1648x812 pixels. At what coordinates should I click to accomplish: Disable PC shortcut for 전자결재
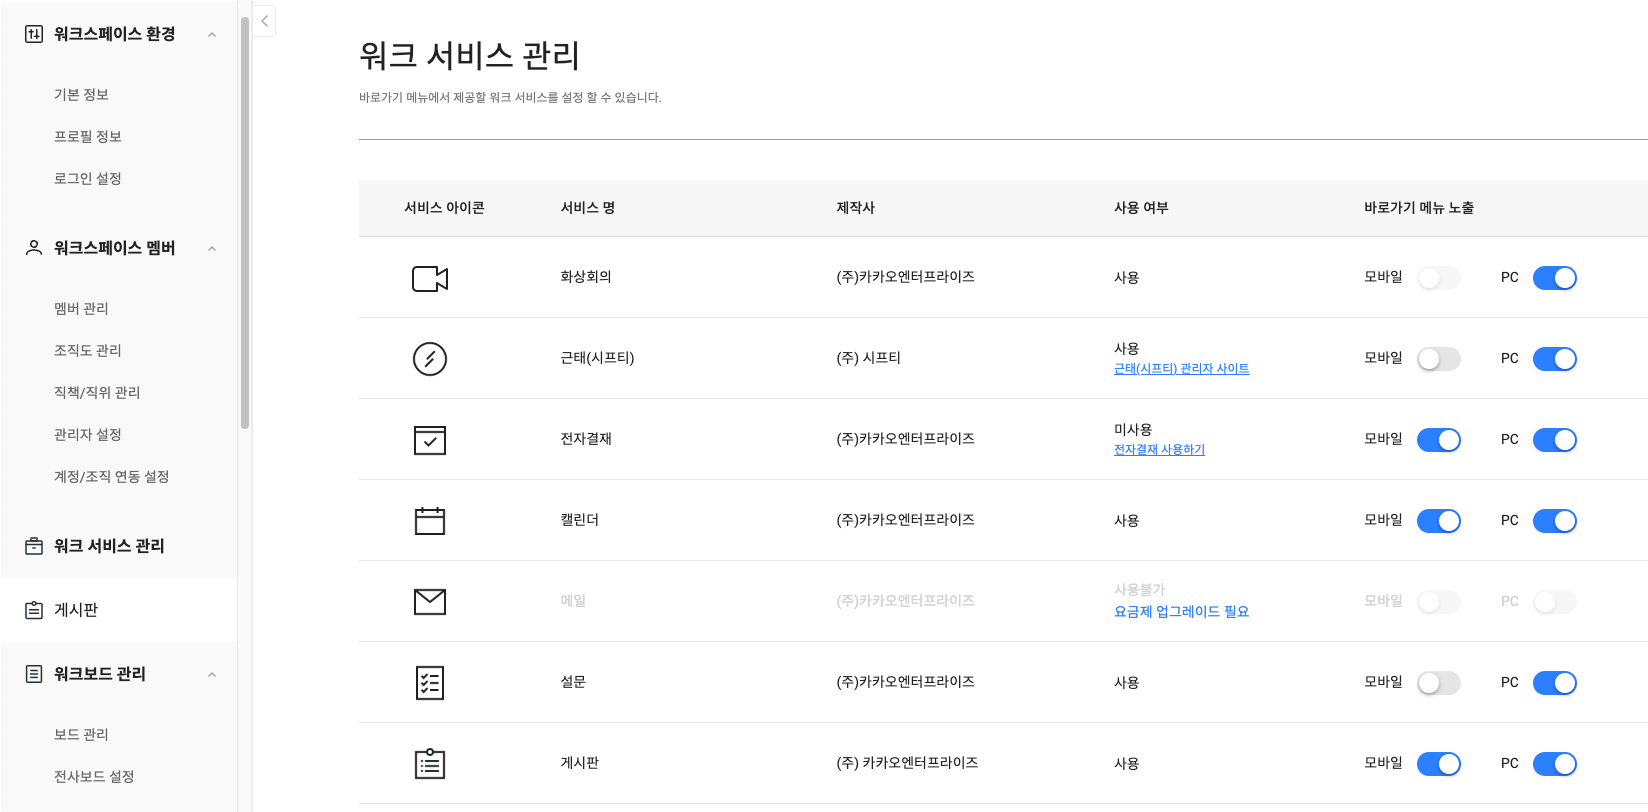point(1554,440)
